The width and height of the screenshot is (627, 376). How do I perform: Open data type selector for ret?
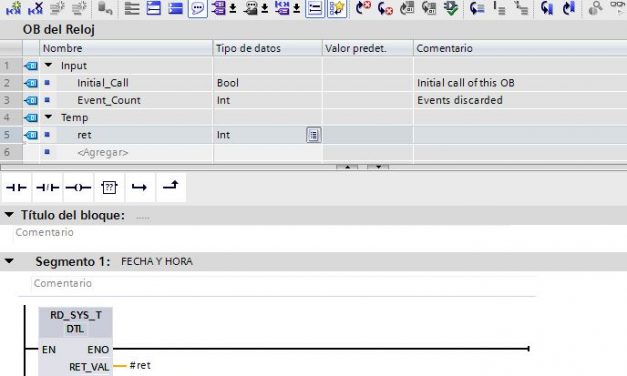click(314, 135)
